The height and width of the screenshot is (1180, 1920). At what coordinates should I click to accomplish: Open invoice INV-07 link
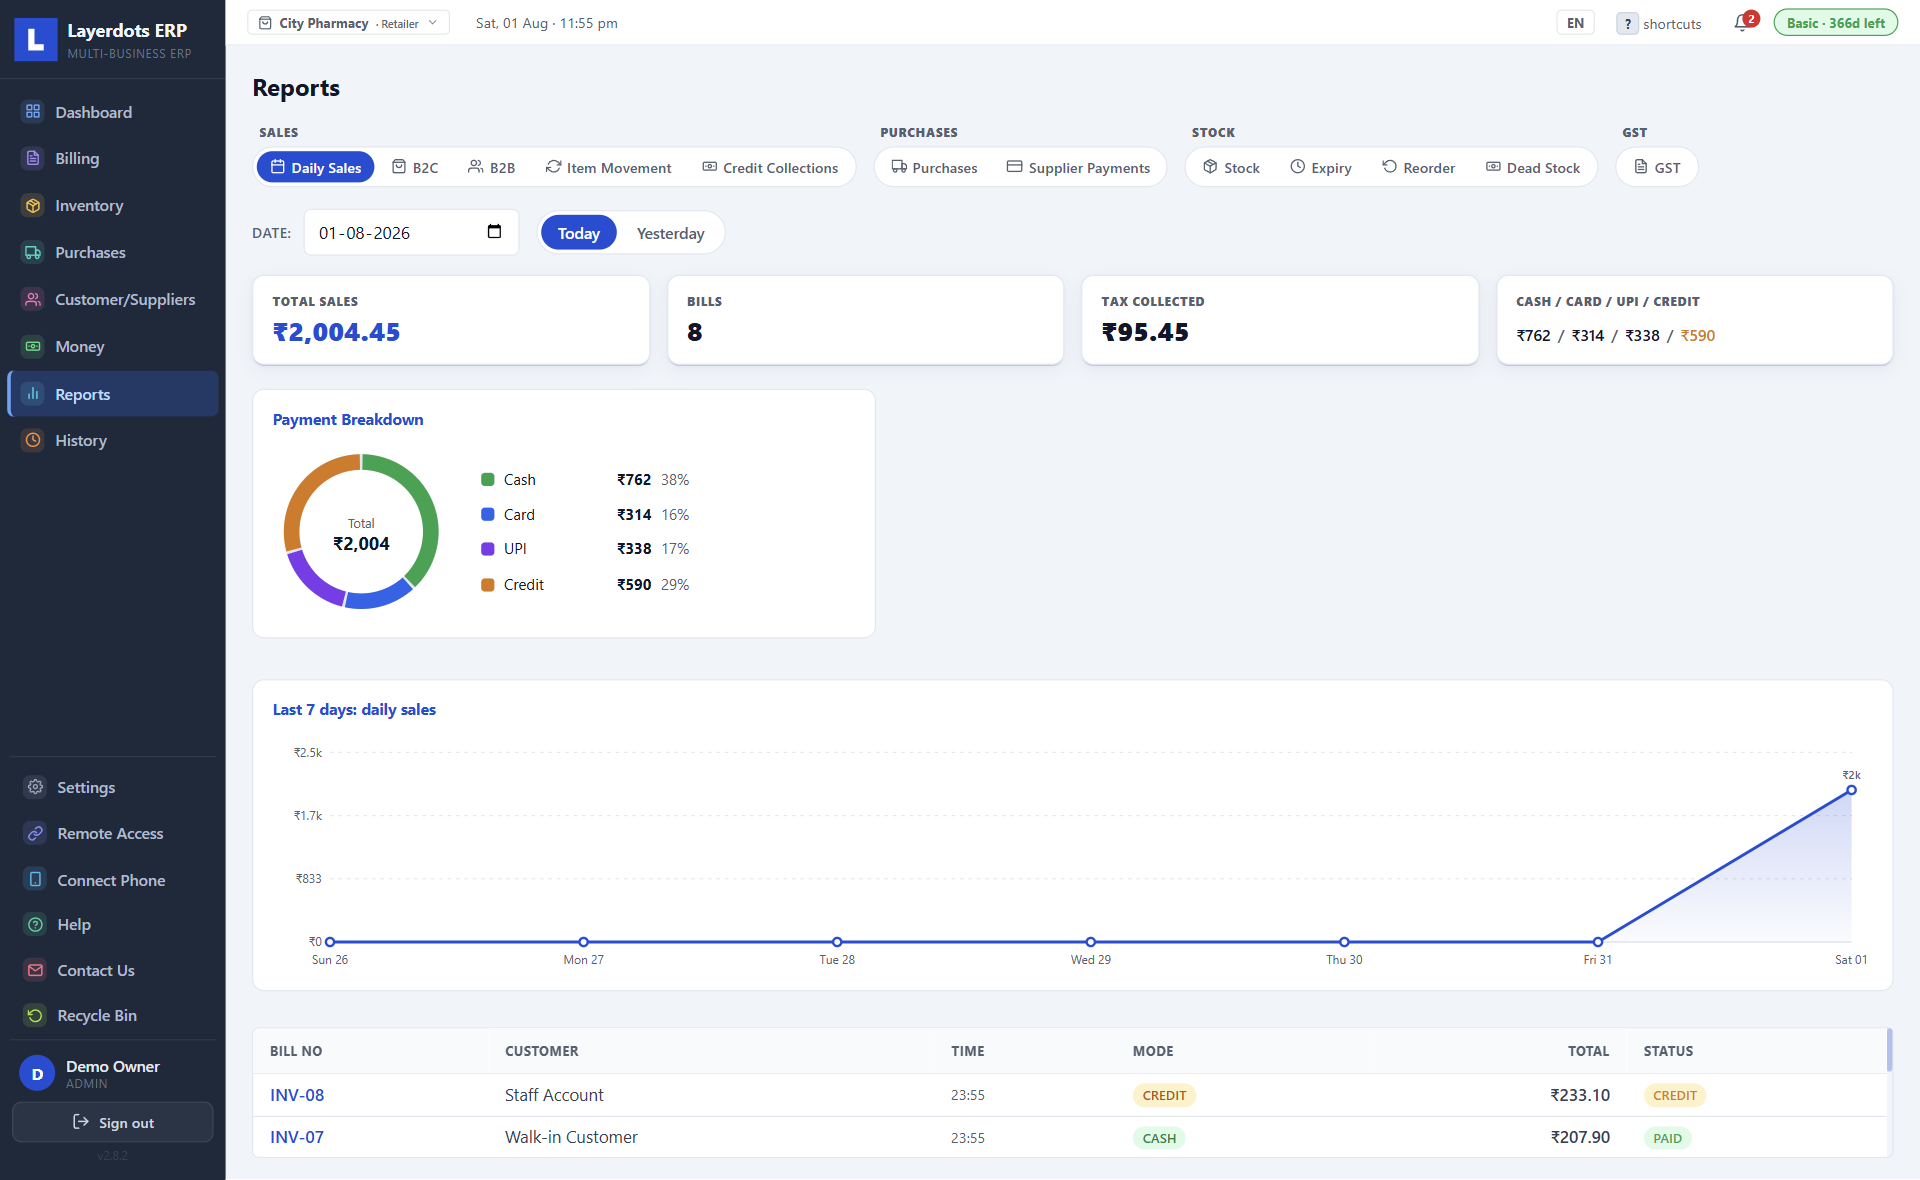[x=297, y=1137]
